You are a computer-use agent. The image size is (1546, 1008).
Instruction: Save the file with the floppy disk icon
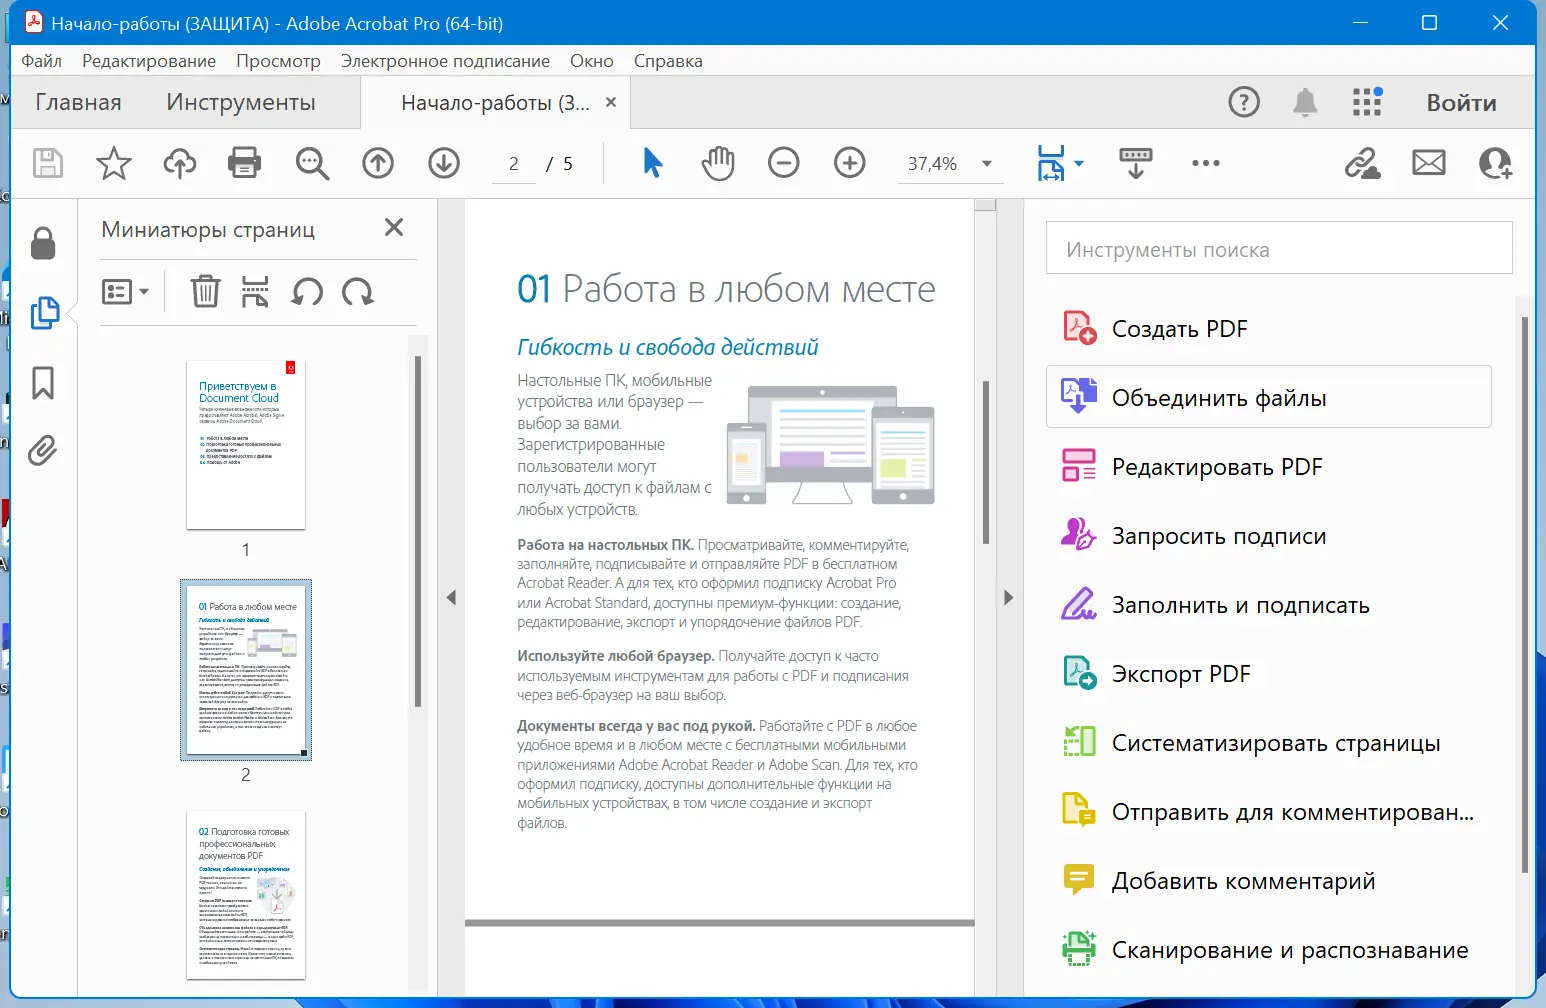point(48,163)
